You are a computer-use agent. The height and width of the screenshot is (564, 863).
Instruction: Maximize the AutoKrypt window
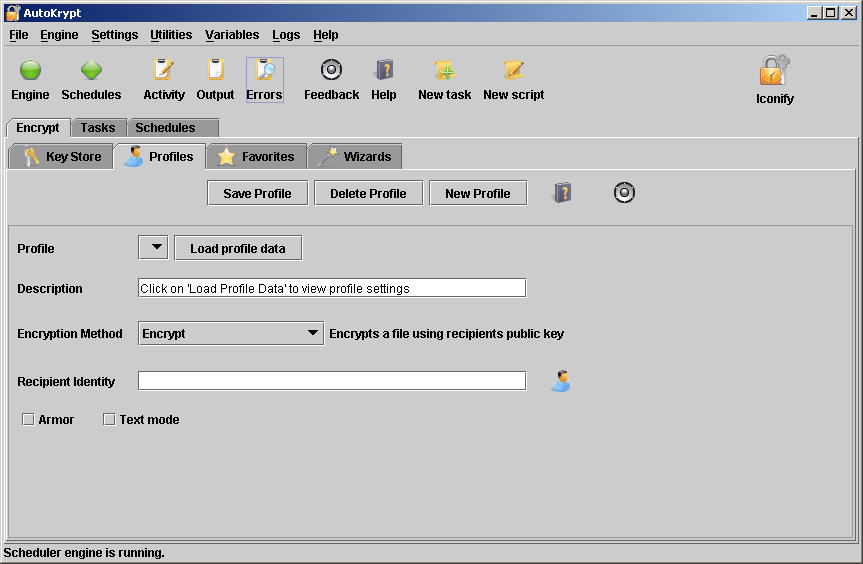[831, 13]
